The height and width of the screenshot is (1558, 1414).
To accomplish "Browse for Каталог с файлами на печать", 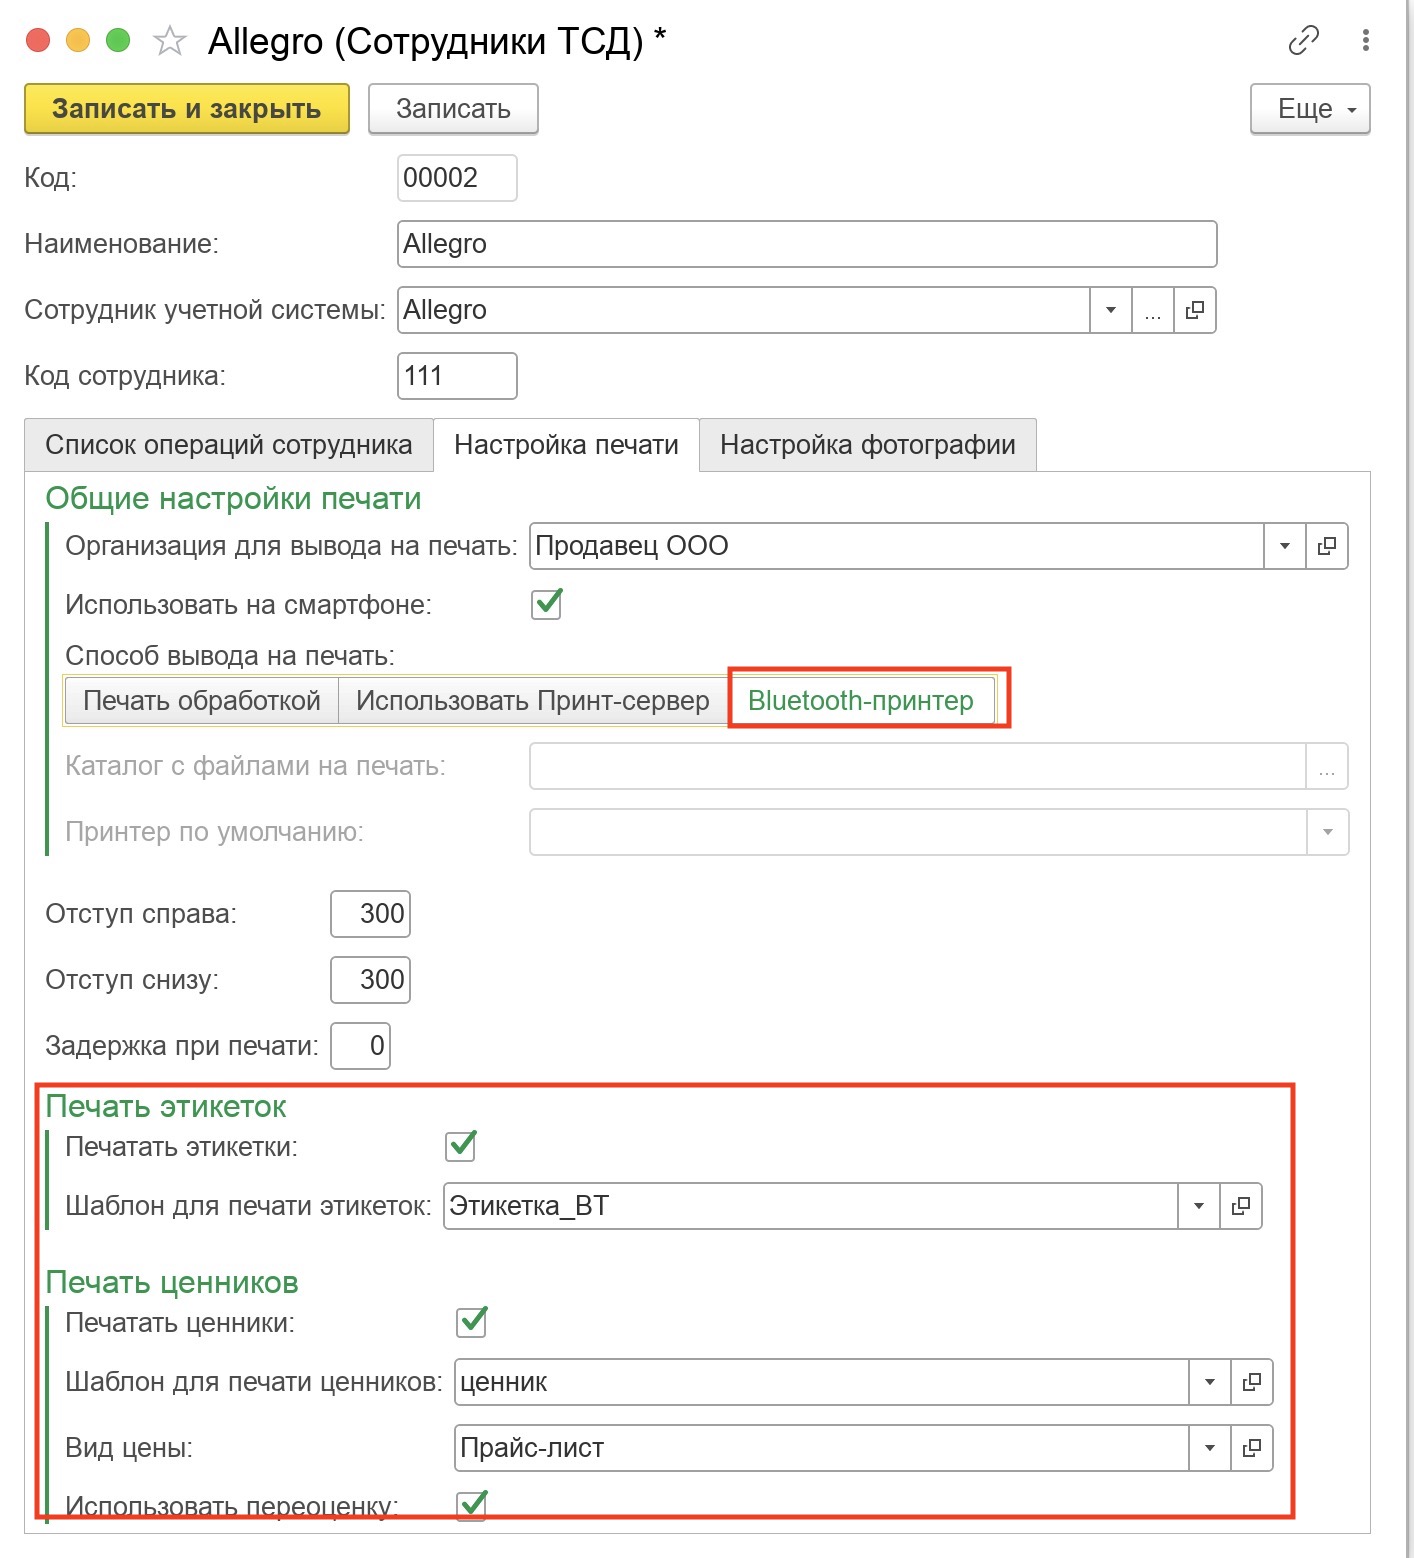I will [1327, 766].
